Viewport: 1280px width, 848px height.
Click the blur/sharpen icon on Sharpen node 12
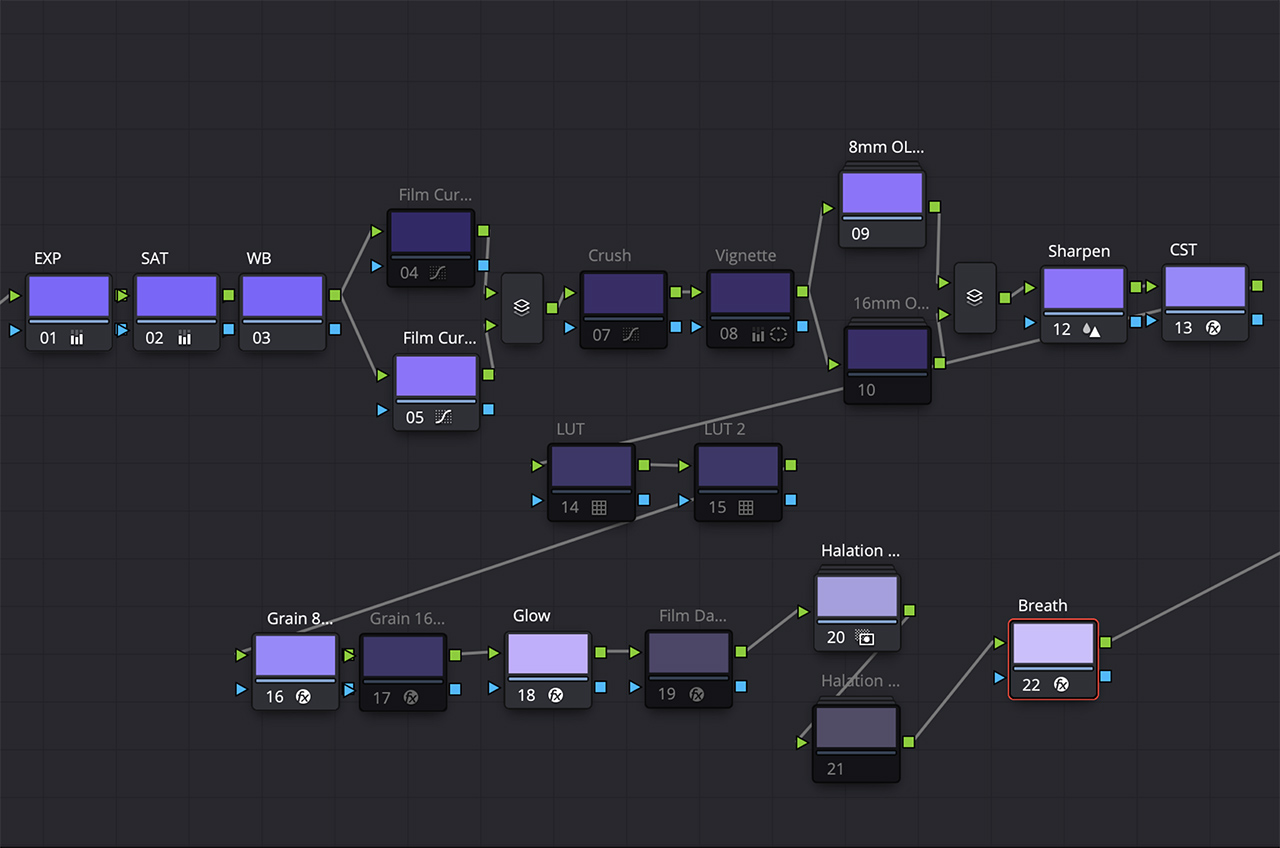pos(1091,329)
